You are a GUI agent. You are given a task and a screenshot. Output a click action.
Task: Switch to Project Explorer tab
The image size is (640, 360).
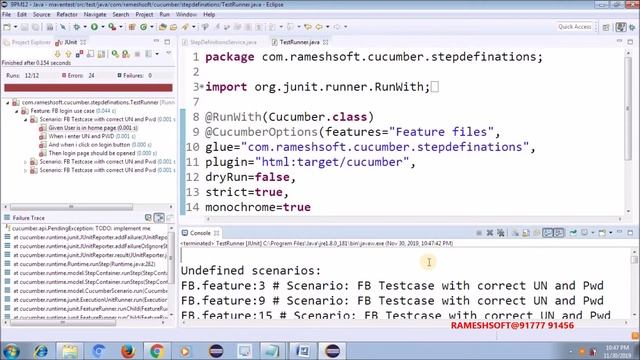(27, 42)
